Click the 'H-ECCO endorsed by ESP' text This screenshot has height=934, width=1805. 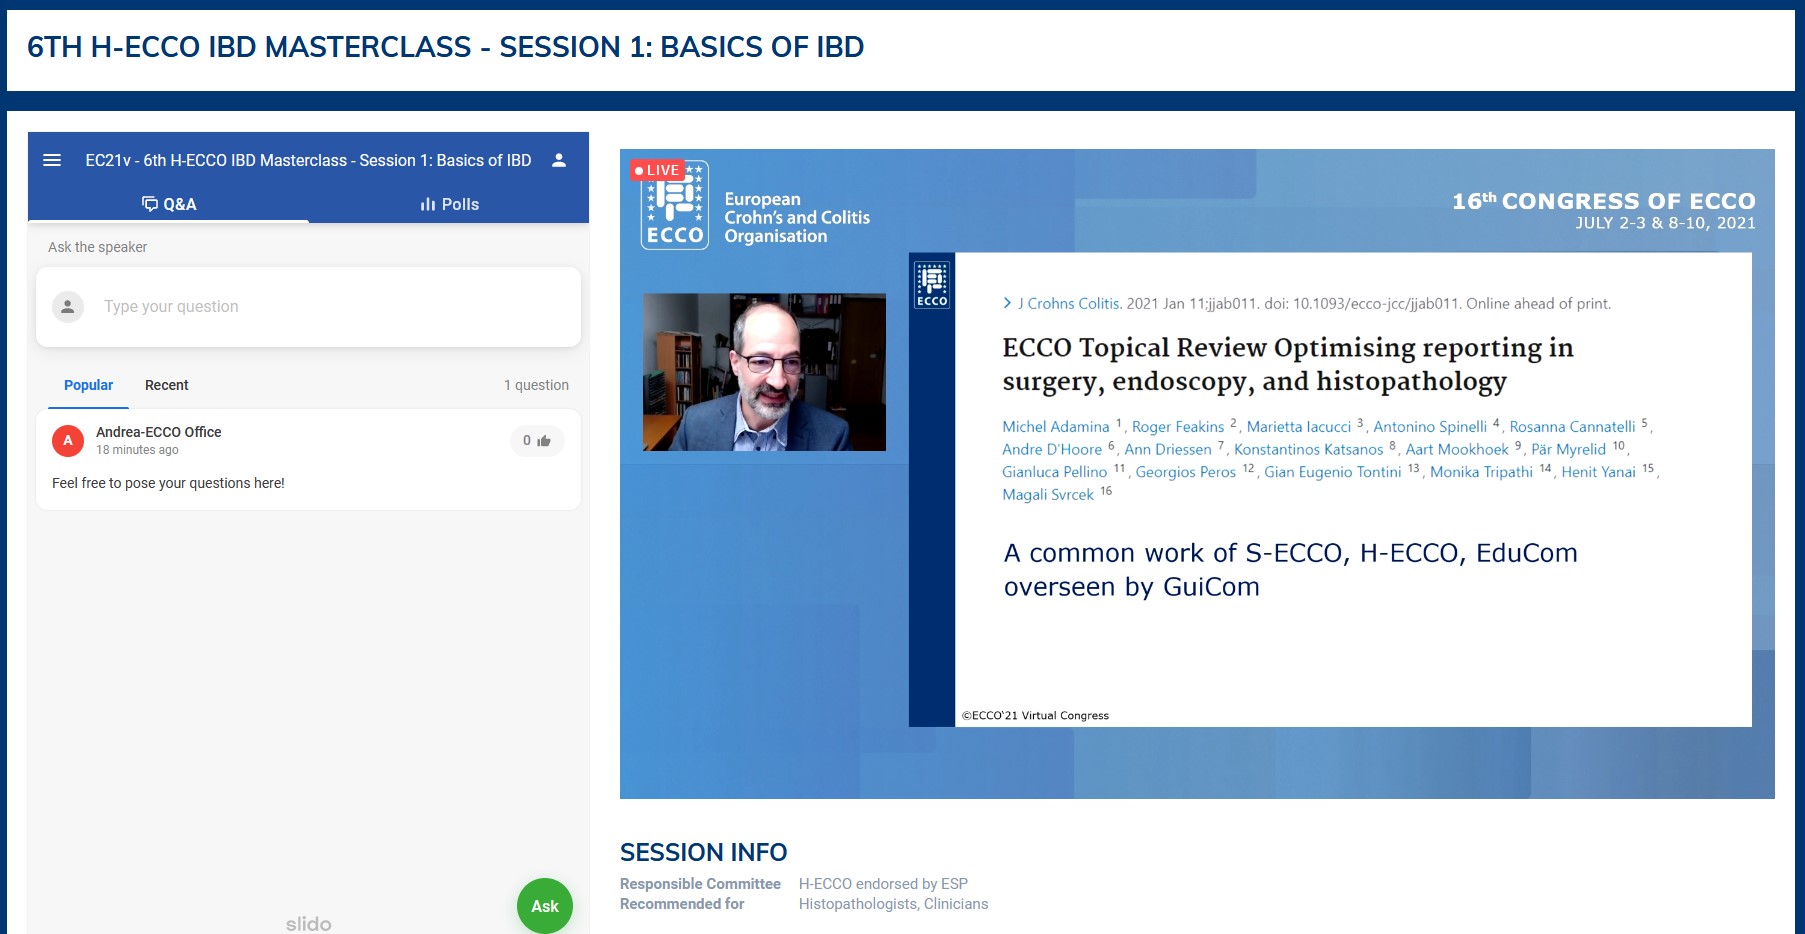click(883, 884)
